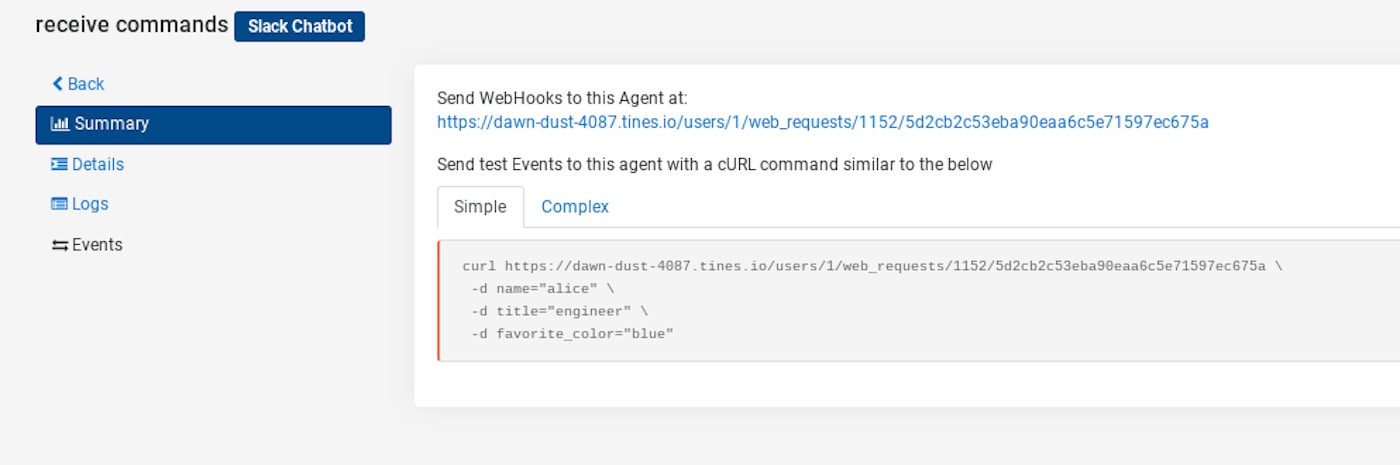The image size is (1400, 465).
Task: Click the Details list icon
Action: [x=59, y=164]
